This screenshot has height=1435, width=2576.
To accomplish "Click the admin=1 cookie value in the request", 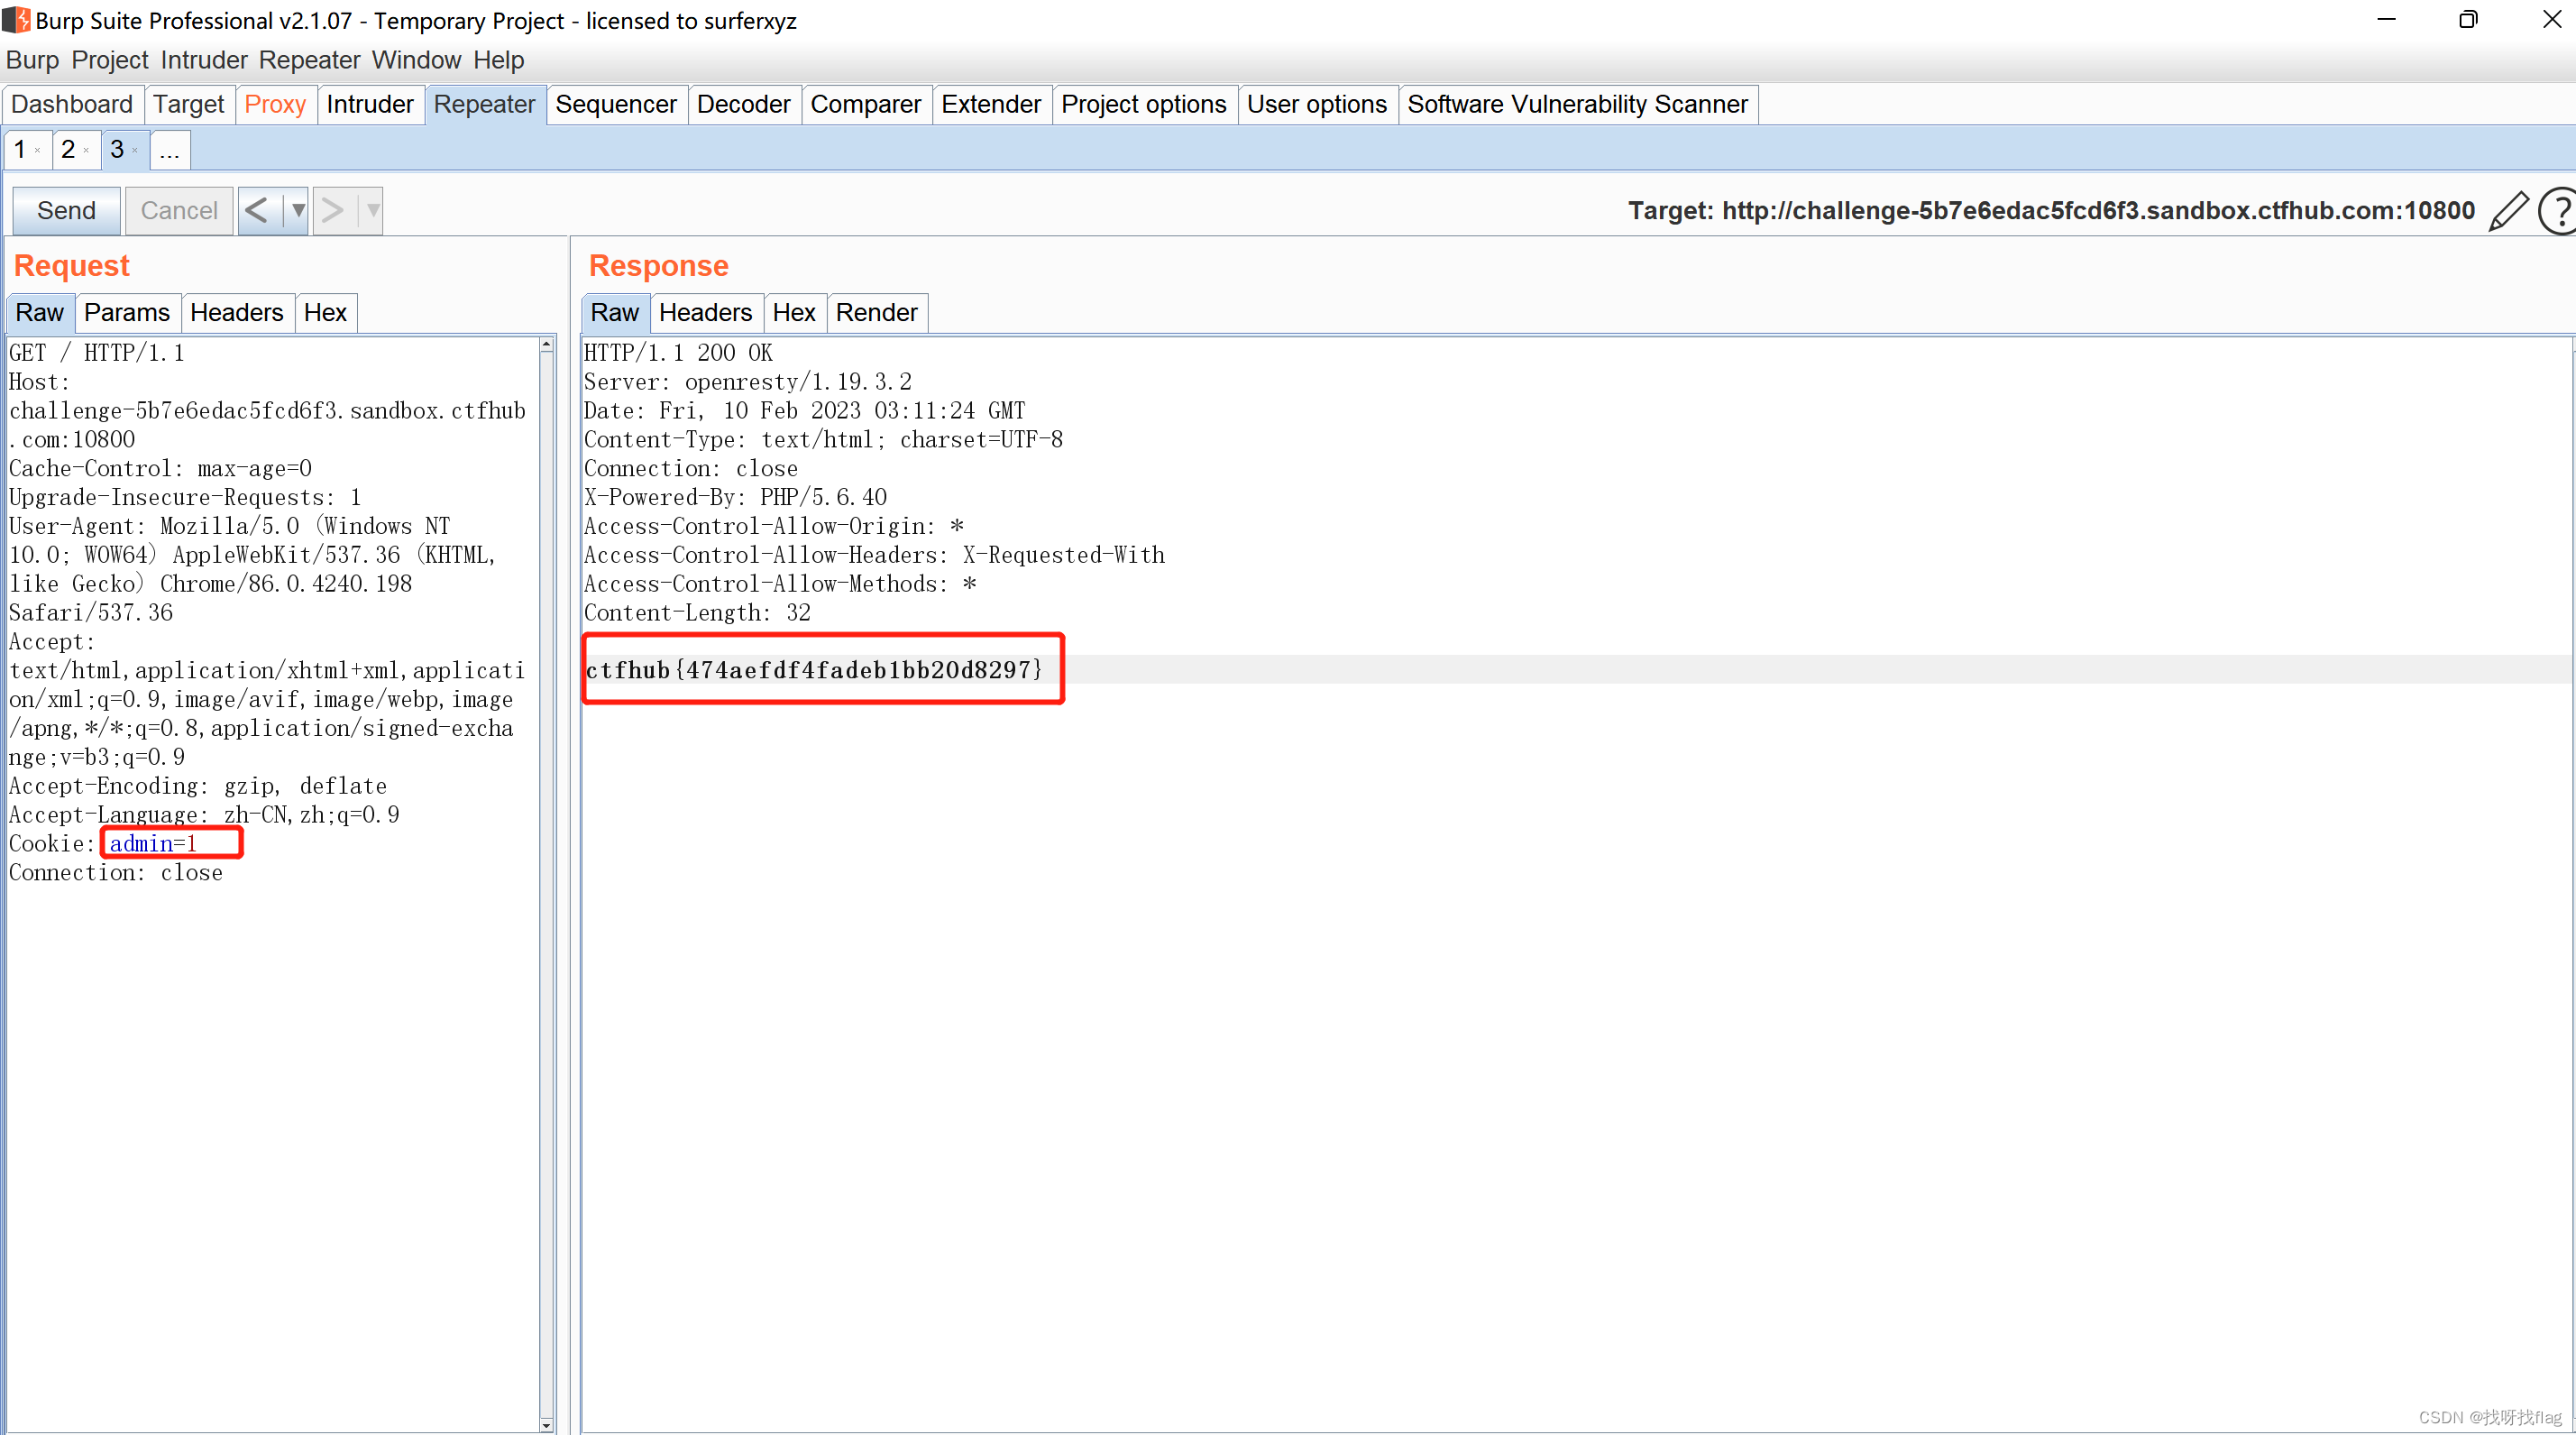I will [153, 843].
